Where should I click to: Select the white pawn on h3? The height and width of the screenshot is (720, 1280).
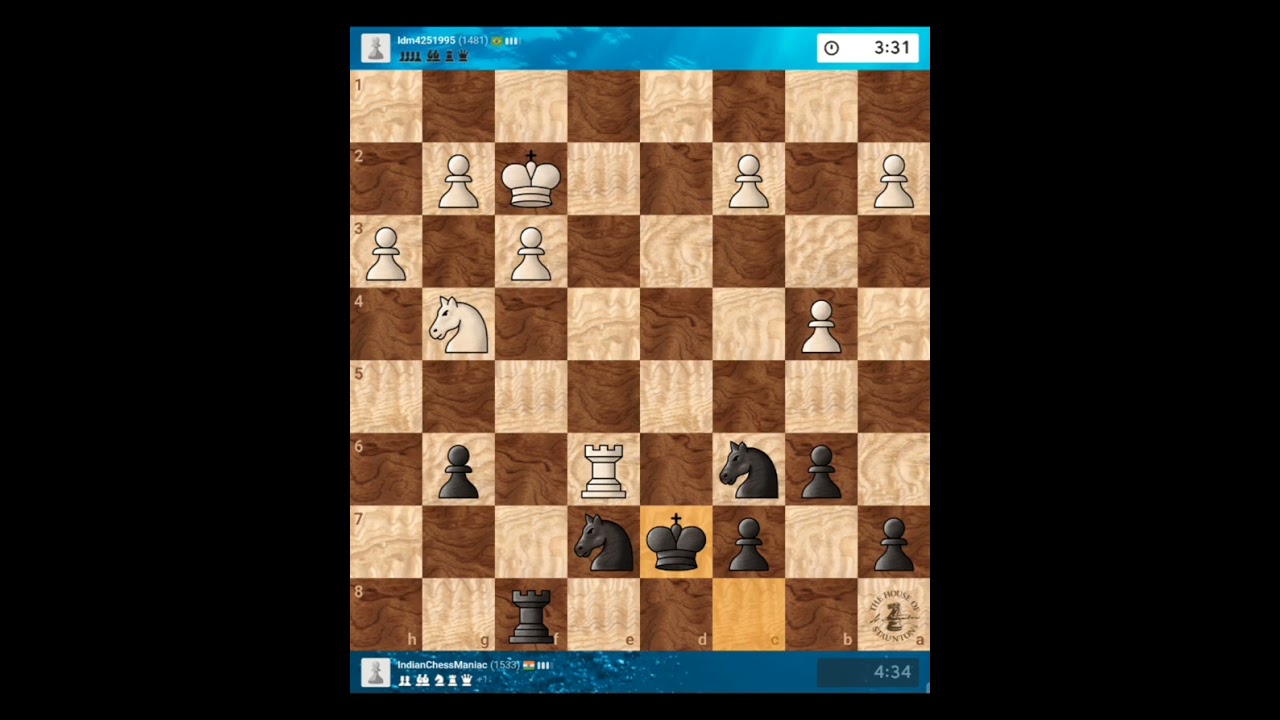point(386,253)
